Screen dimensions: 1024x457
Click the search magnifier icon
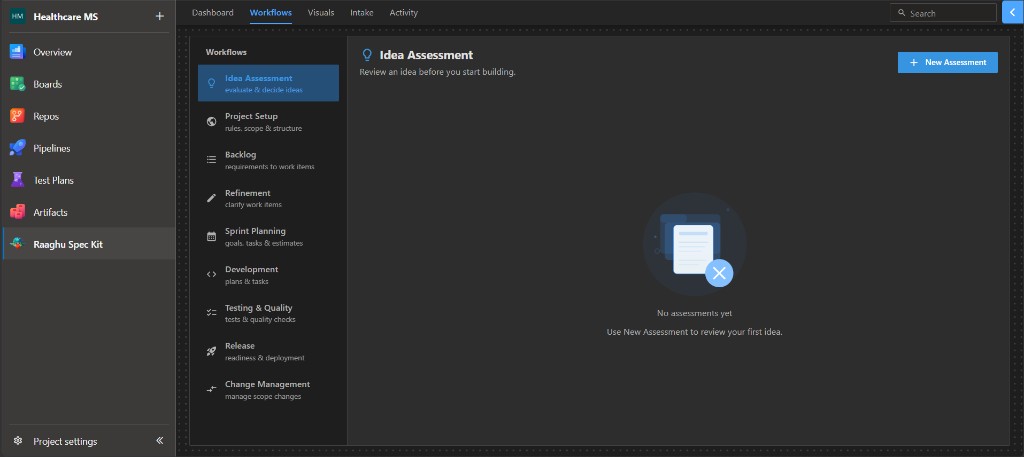tap(902, 13)
